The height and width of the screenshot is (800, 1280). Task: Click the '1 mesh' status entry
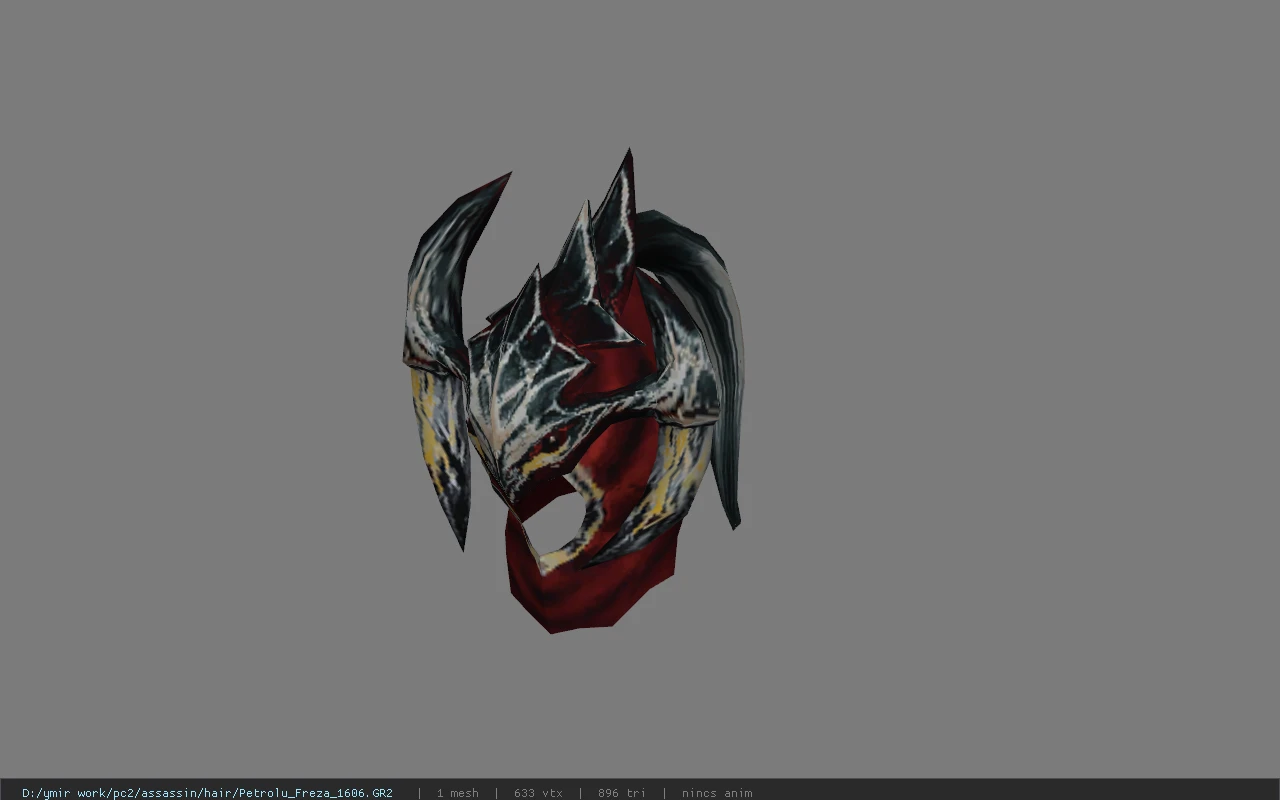tap(457, 793)
